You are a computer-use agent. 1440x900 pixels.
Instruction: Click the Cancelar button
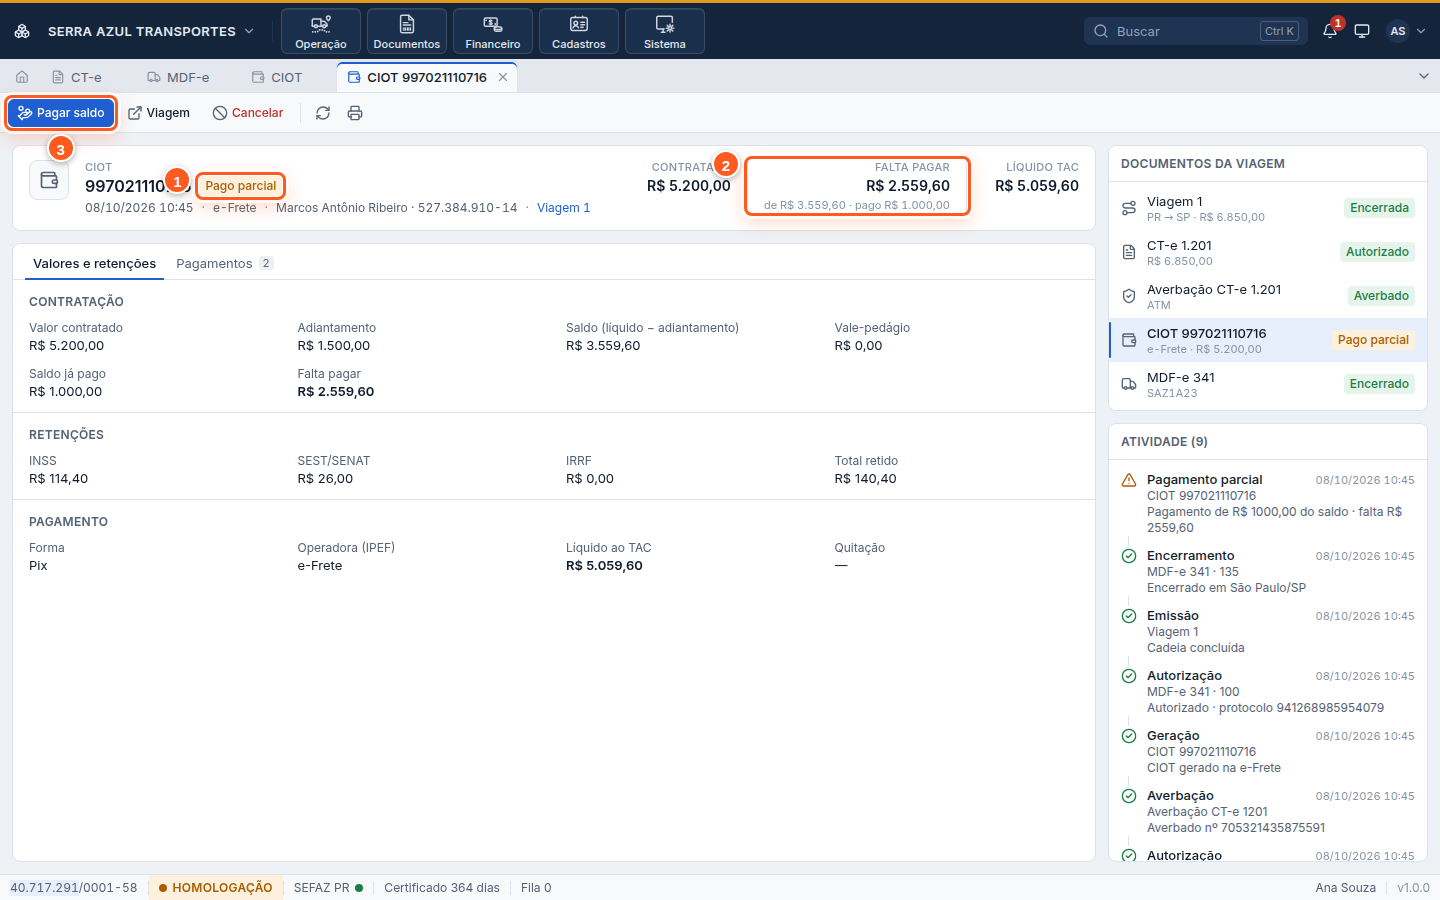click(x=248, y=113)
